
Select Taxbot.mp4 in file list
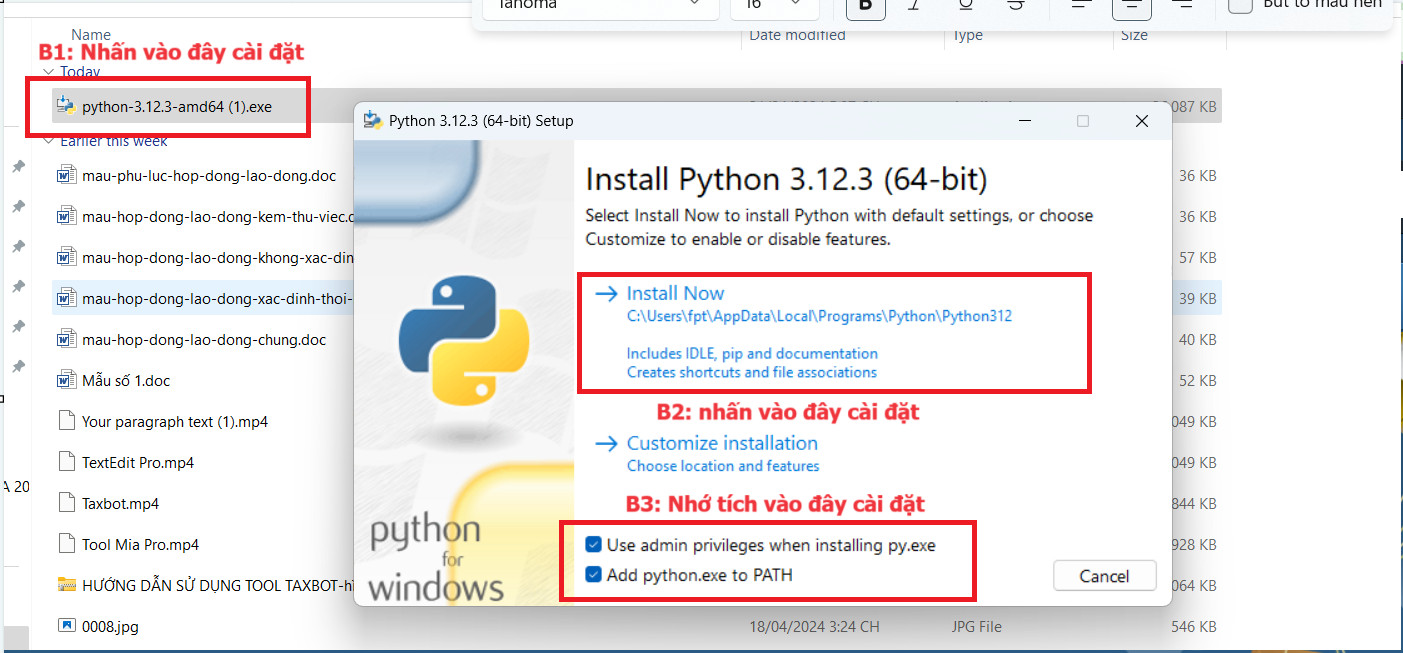click(120, 503)
